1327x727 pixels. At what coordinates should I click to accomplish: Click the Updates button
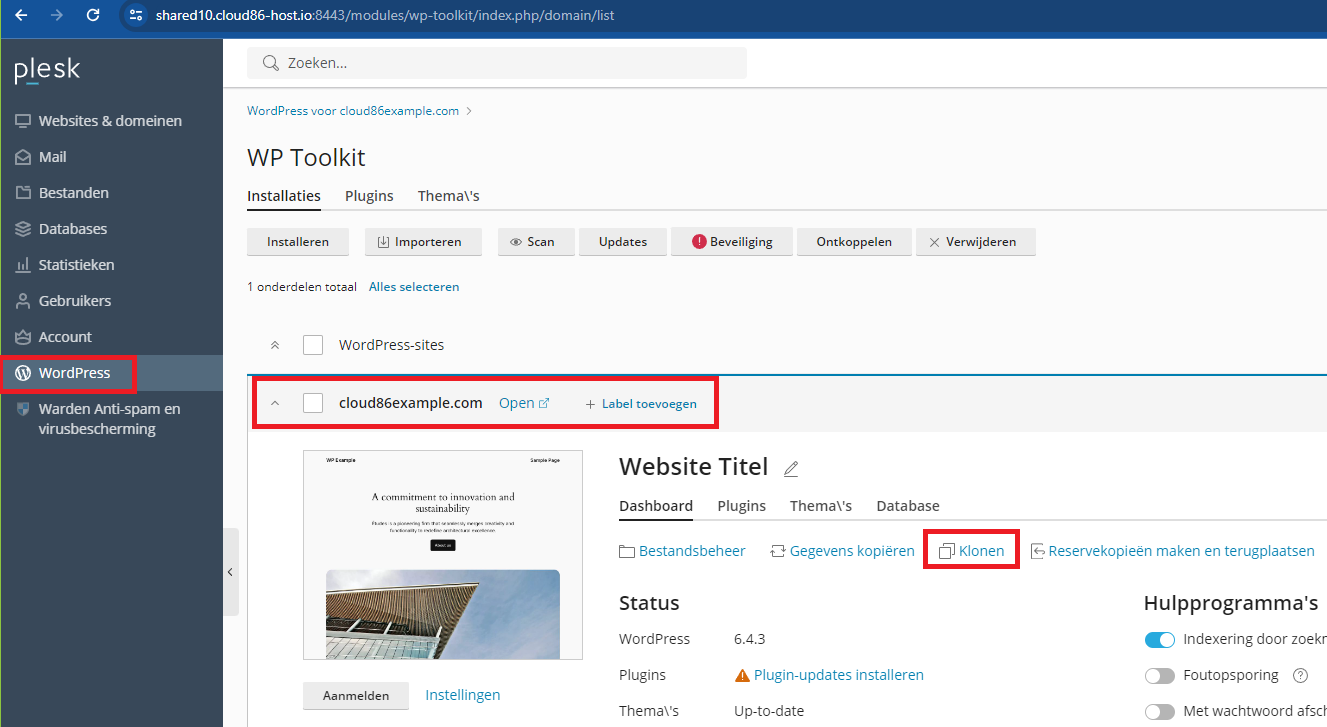click(623, 242)
